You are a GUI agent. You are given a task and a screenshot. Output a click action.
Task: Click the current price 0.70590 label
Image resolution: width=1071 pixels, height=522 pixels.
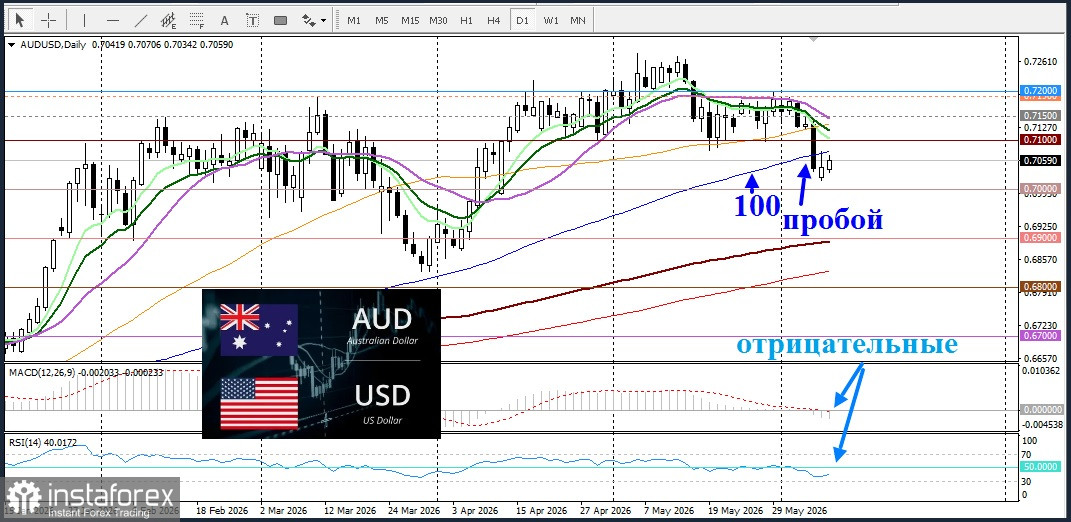tap(1041, 161)
